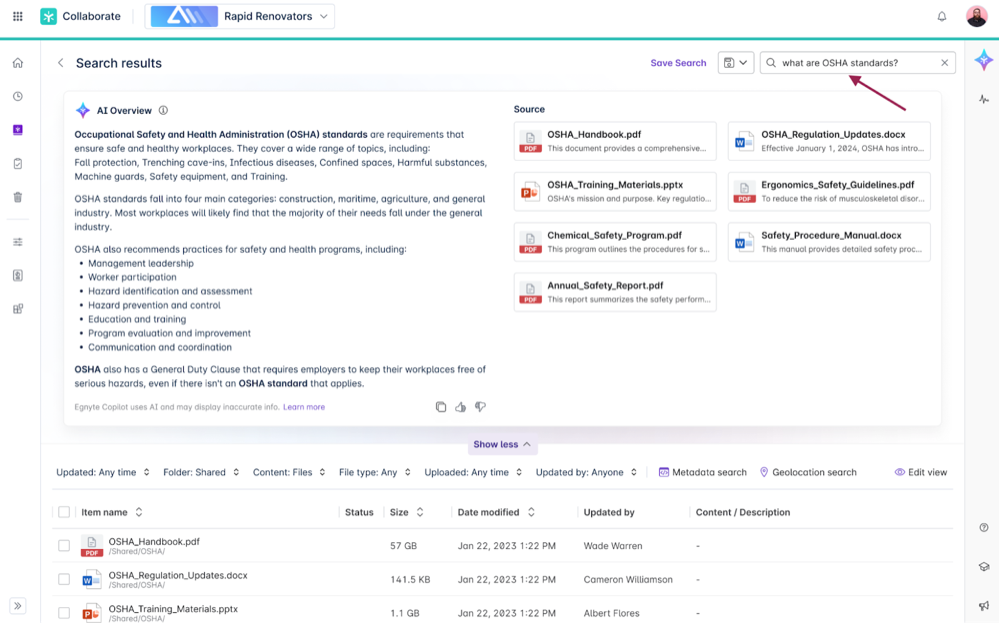Open OSHA_Regulation_Updates.docx source card
This screenshot has width=999, height=623.
click(x=829, y=141)
